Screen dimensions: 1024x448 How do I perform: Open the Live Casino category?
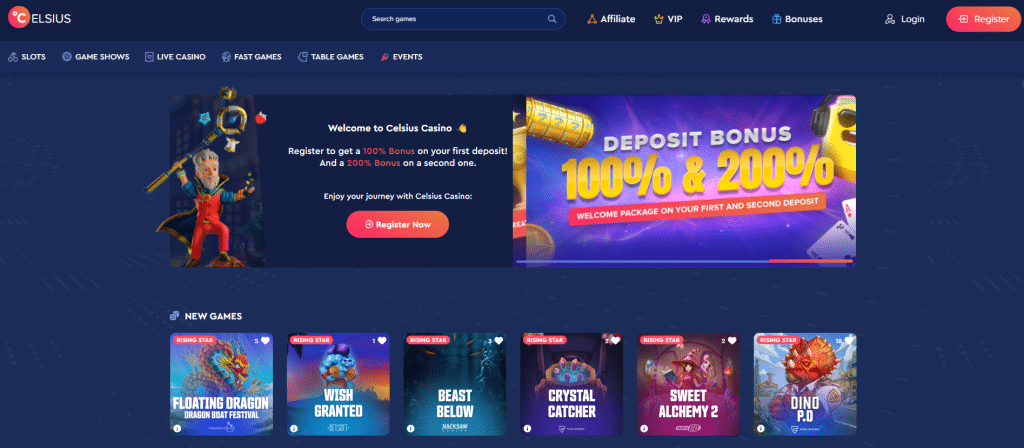175,57
